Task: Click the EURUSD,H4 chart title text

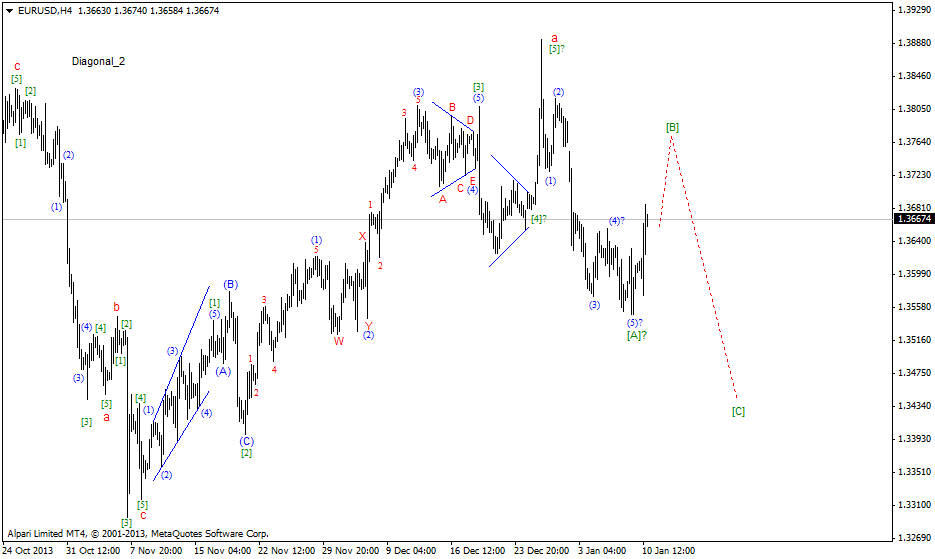Action: [45, 11]
